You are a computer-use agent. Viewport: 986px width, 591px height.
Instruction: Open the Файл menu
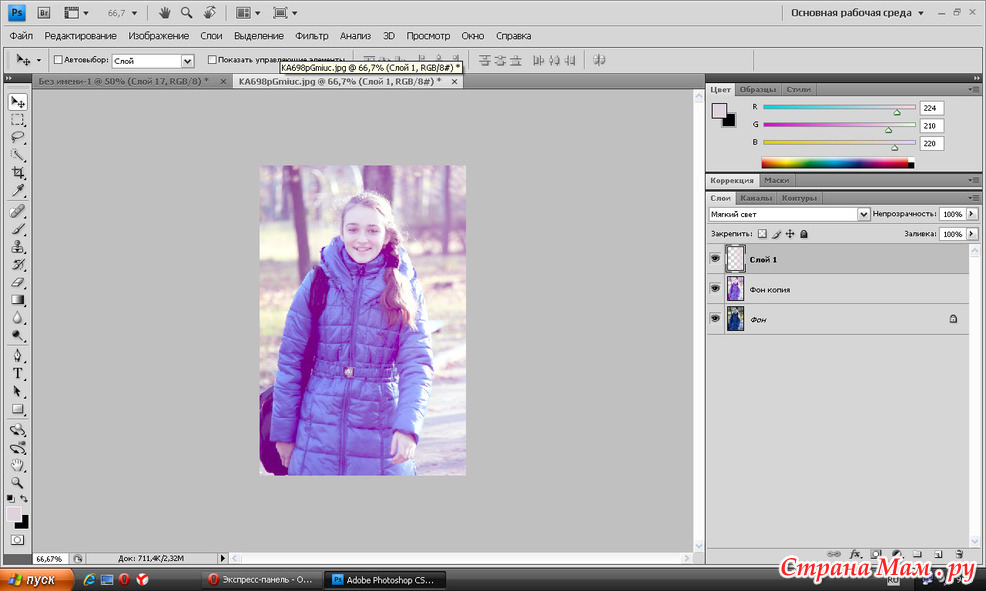(21, 36)
